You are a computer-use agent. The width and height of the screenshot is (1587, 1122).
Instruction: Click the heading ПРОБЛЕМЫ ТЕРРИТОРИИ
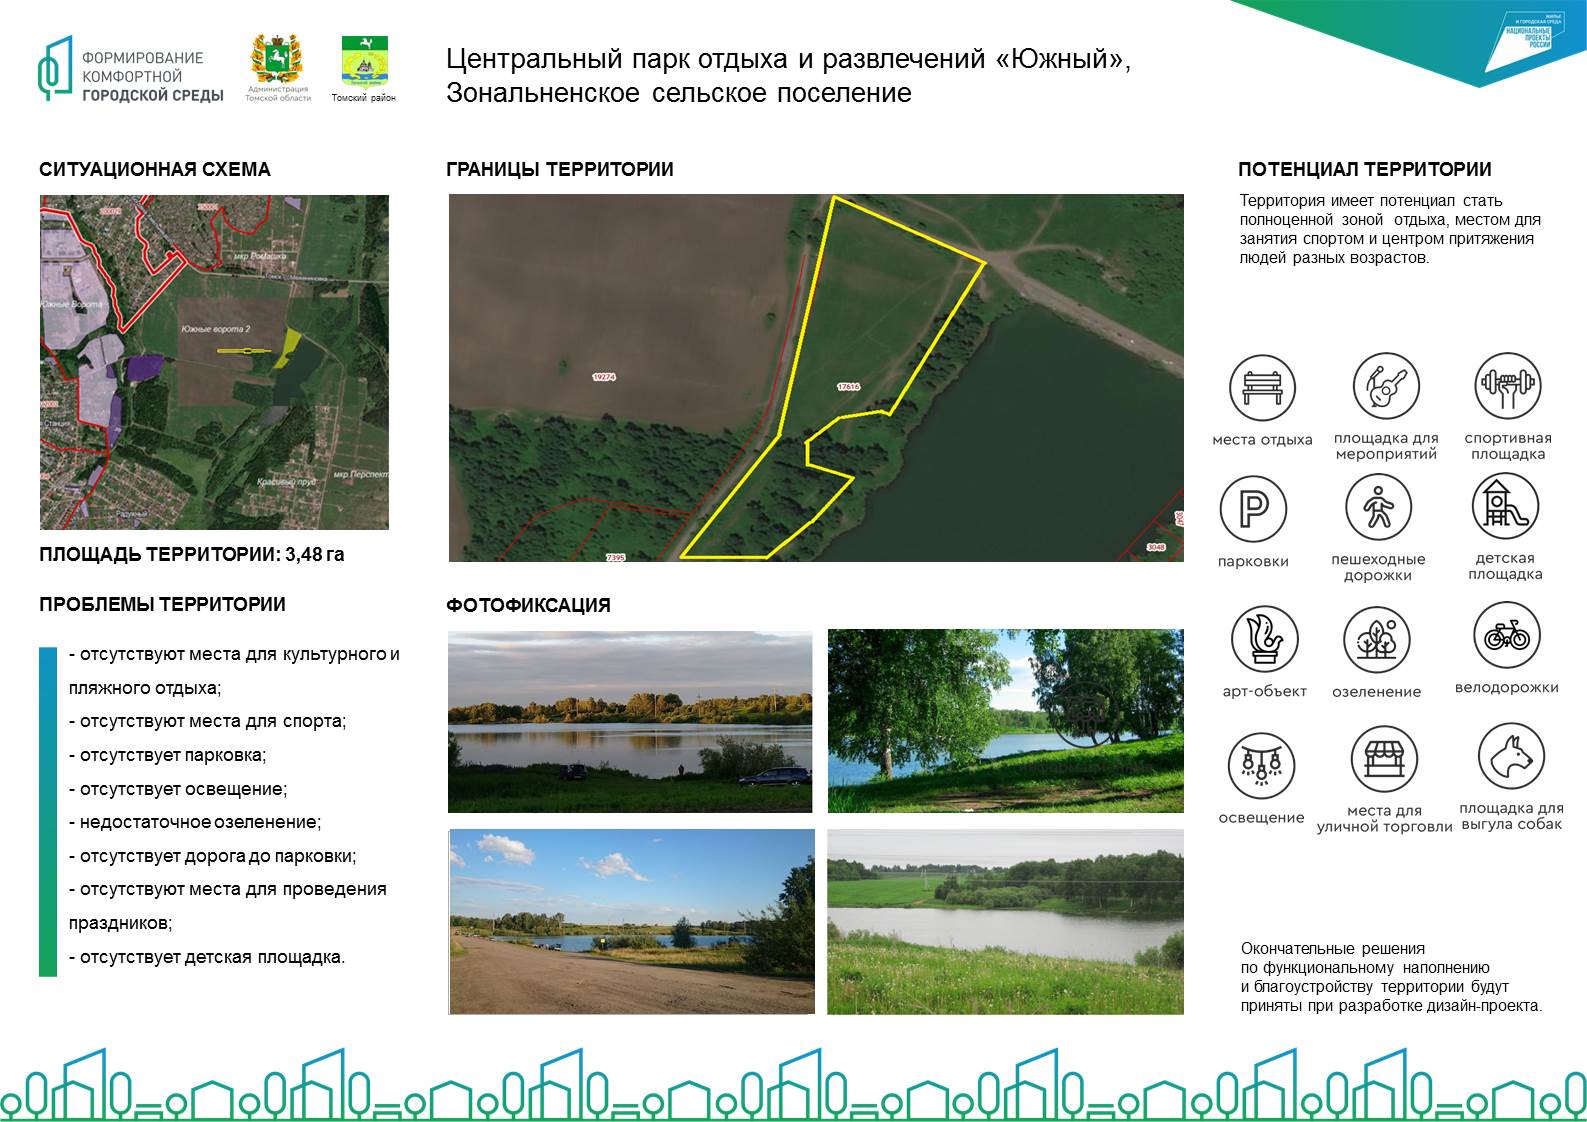tap(162, 605)
